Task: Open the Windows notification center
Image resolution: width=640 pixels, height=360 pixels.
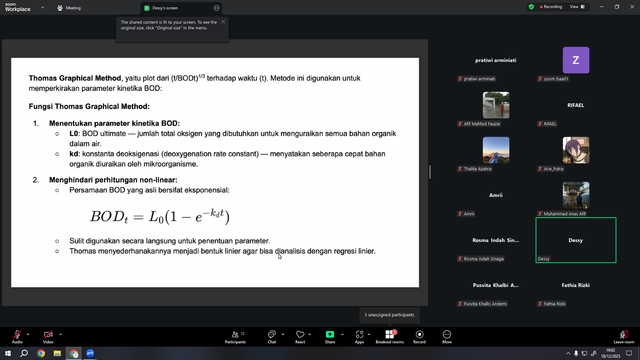Action: (629, 353)
